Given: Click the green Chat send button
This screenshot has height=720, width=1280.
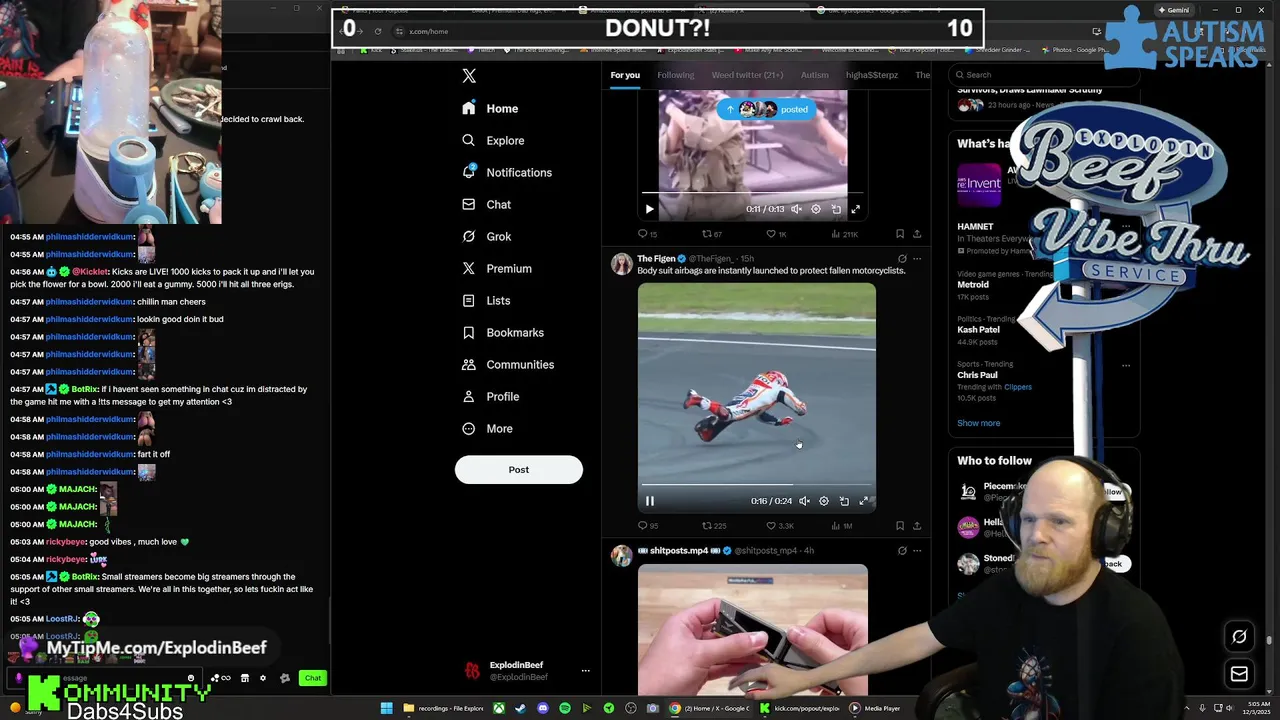Looking at the screenshot, I should (313, 678).
